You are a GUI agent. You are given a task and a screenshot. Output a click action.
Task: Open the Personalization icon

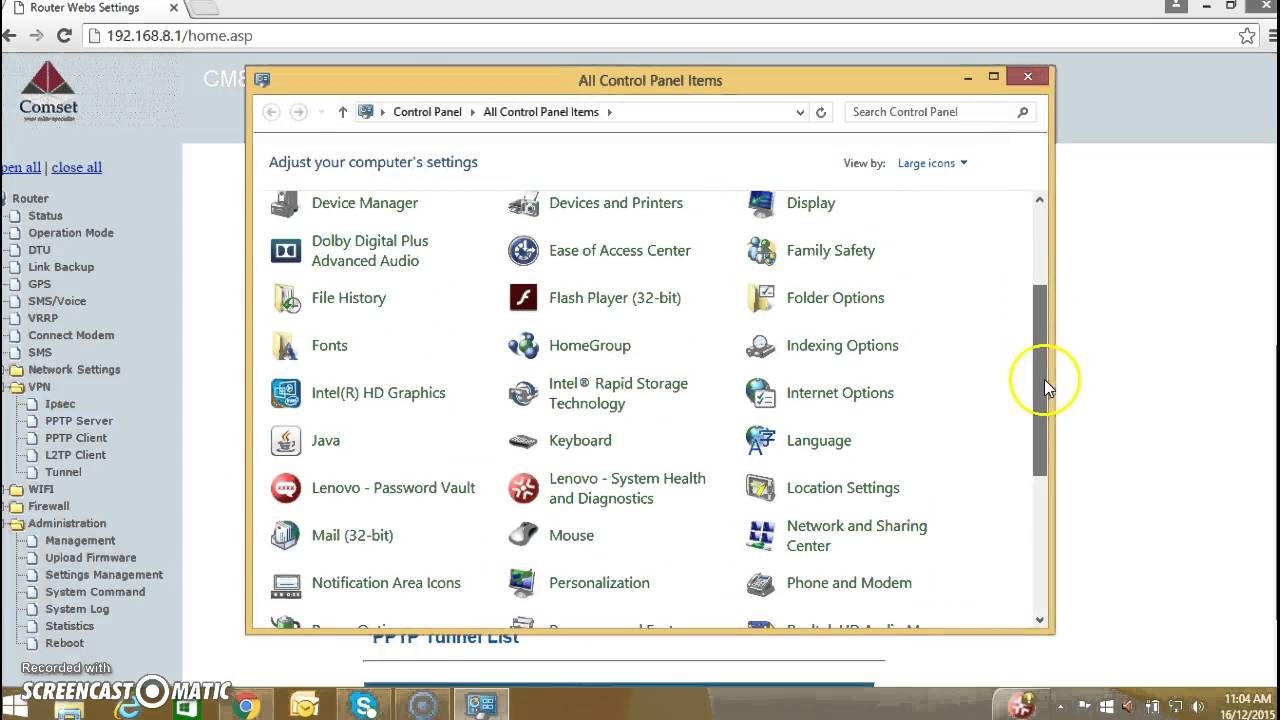pos(523,583)
